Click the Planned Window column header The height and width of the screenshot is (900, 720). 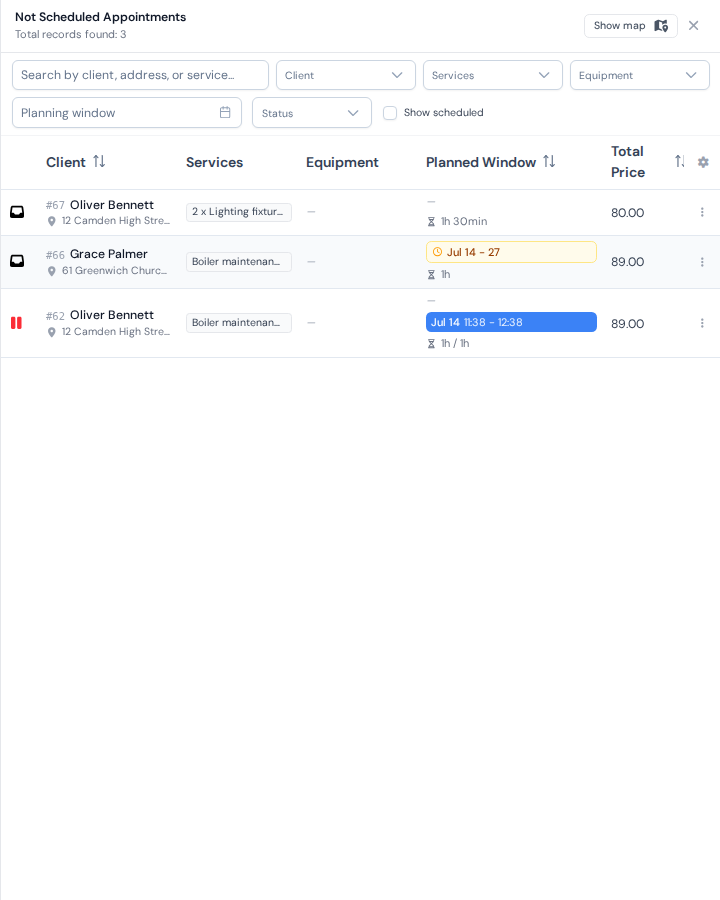pos(481,162)
